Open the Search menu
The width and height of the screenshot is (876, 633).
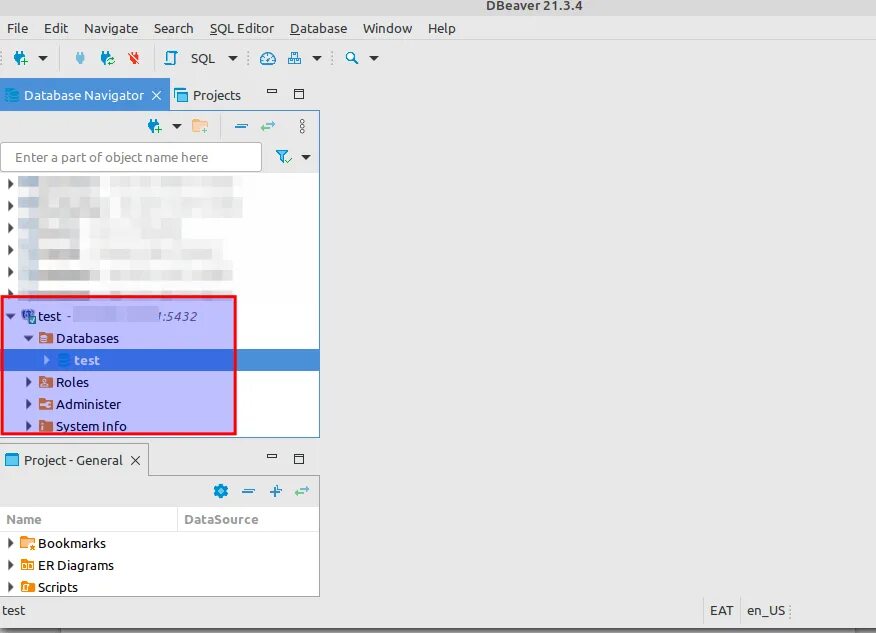tap(174, 28)
